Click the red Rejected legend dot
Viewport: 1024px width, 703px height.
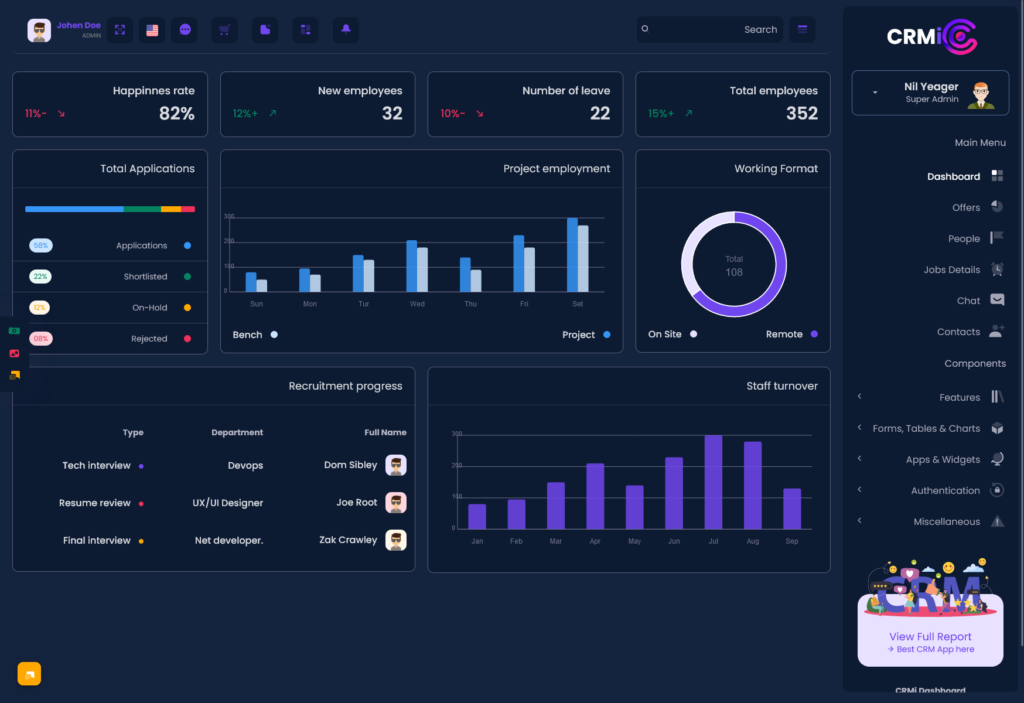tap(187, 338)
